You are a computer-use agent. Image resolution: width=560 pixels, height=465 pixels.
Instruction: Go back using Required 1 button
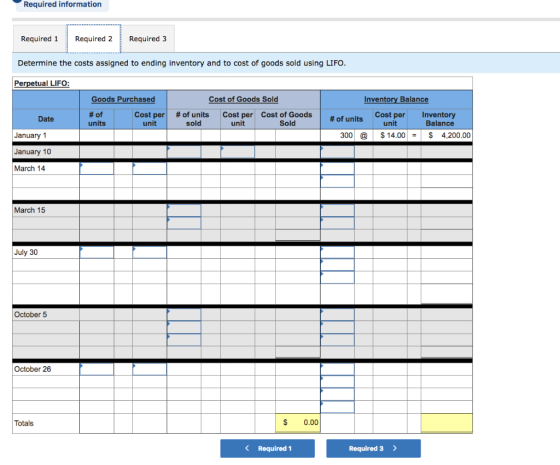point(268,448)
